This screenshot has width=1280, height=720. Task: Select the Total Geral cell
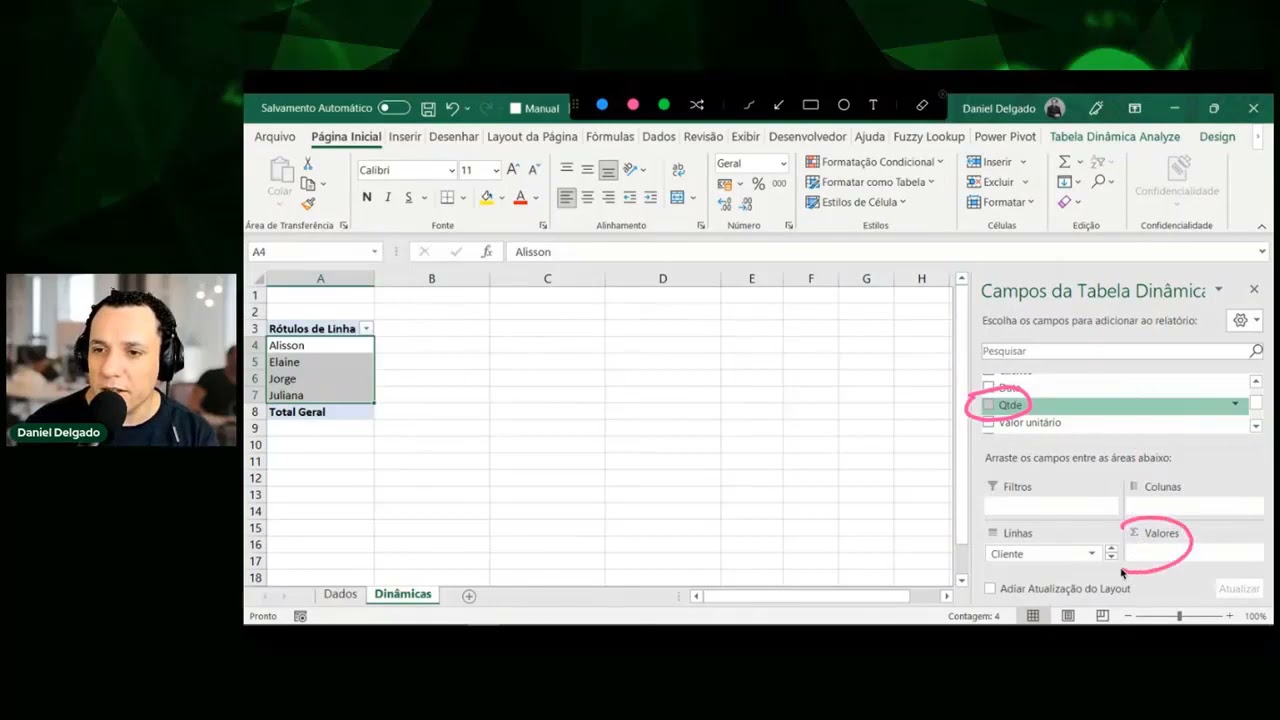coord(320,412)
